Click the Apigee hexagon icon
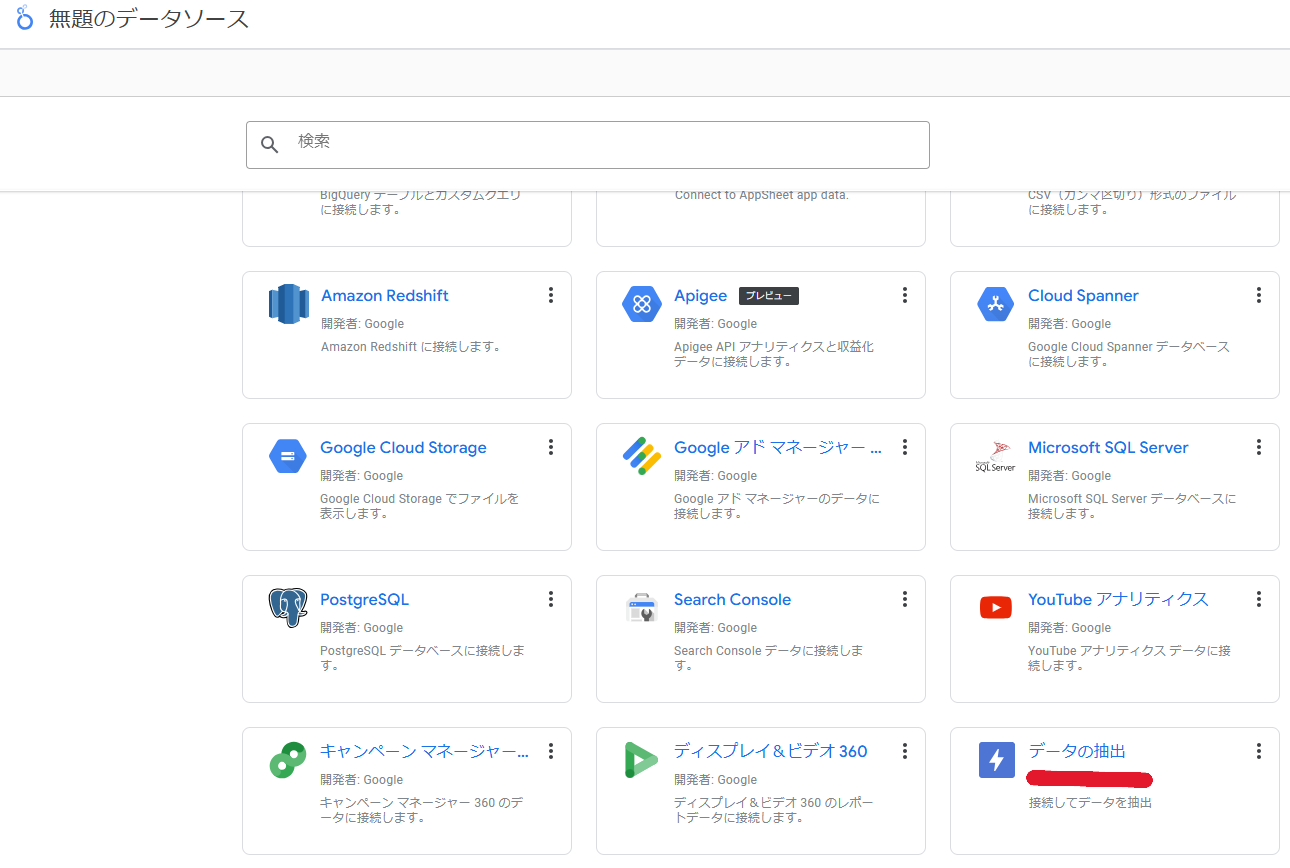The image size is (1290, 868). [642, 304]
